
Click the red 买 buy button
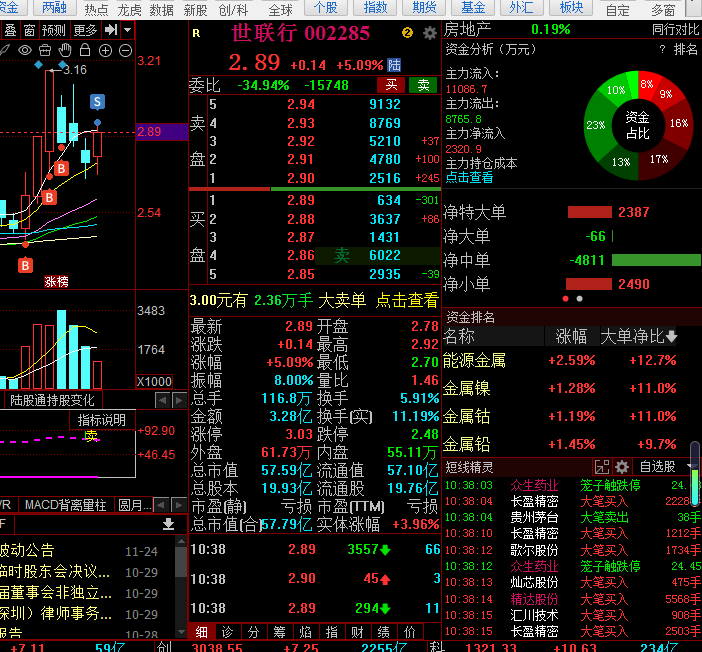click(x=391, y=85)
